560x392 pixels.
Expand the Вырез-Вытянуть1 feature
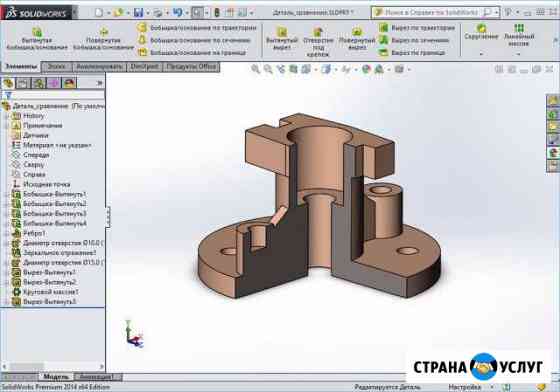pyautogui.click(x=6, y=272)
